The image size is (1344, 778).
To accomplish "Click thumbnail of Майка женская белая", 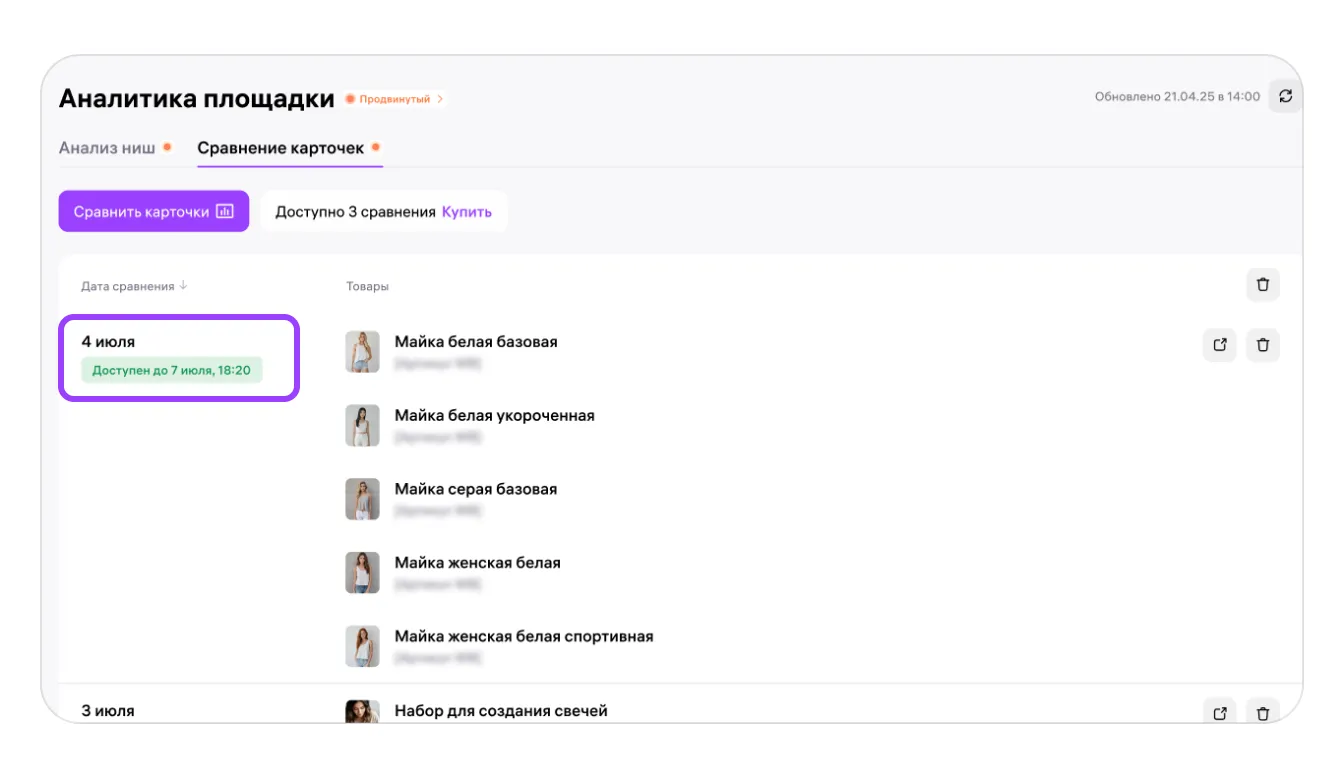I will (362, 573).
